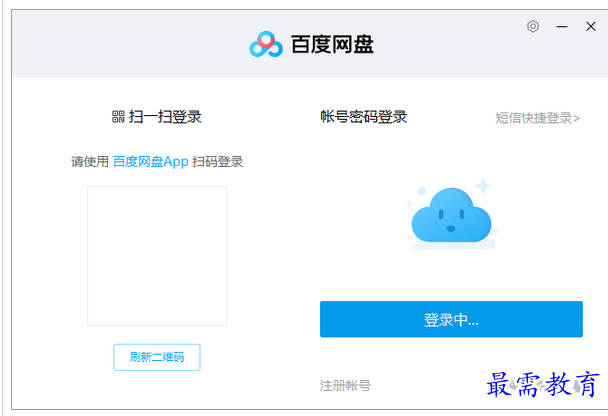Minimize the Baidu Netdisk login window
The image size is (608, 416).
pos(562,27)
